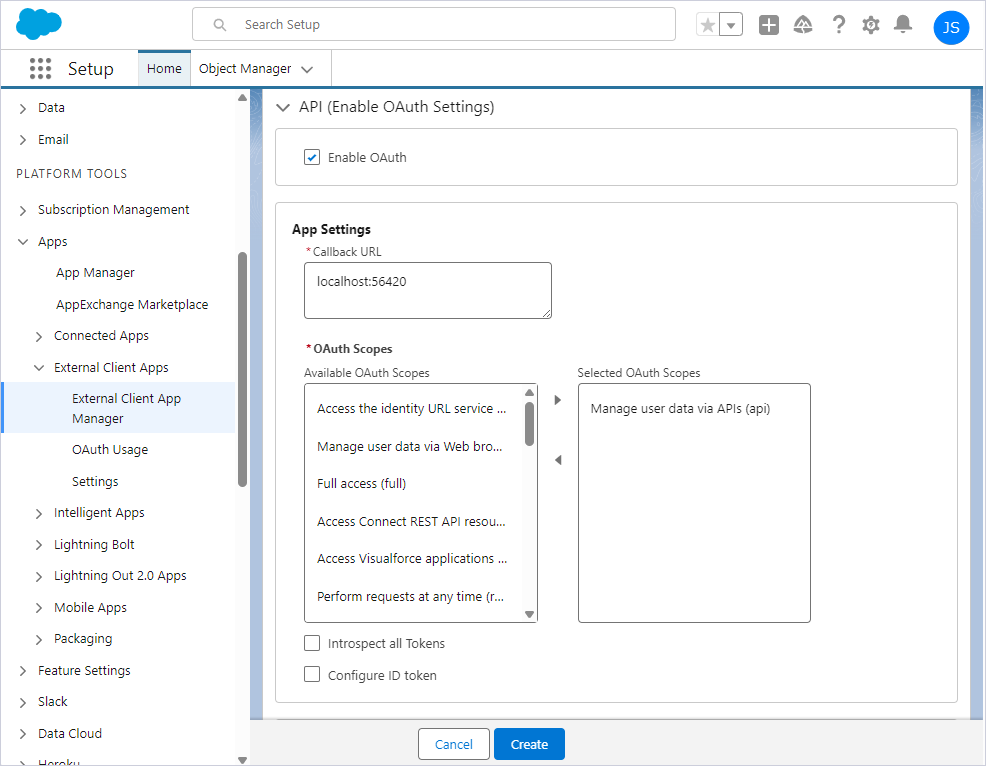The height and width of the screenshot is (766, 986).
Task: Click the favorites star icon
Action: (707, 25)
